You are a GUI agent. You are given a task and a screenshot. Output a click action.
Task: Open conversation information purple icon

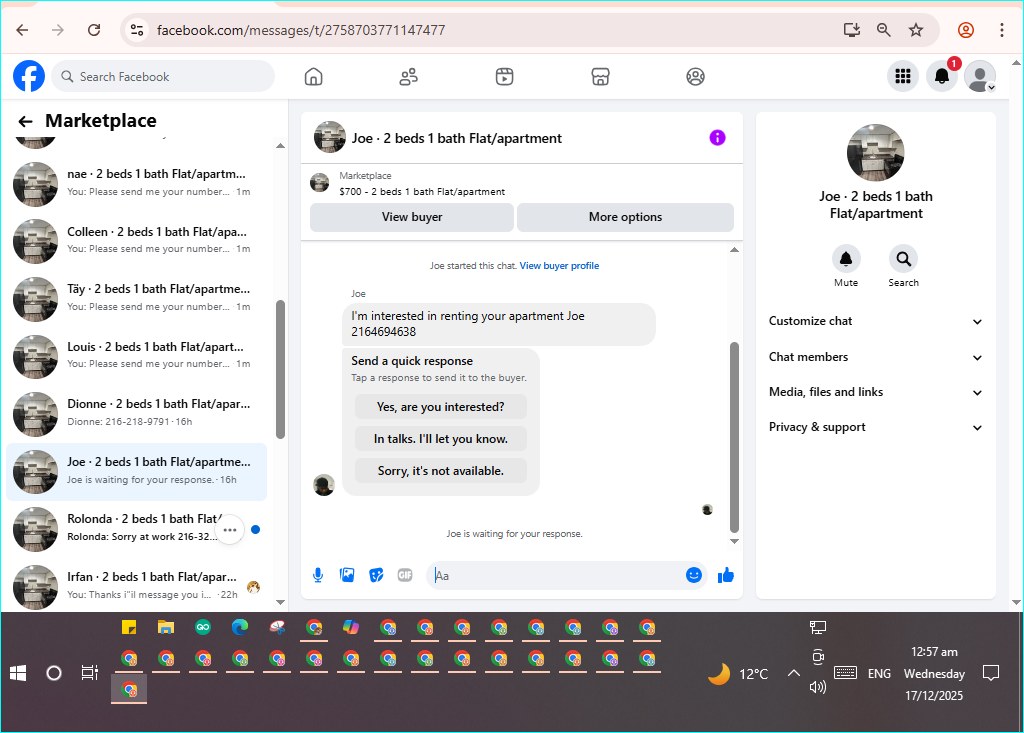click(x=717, y=138)
